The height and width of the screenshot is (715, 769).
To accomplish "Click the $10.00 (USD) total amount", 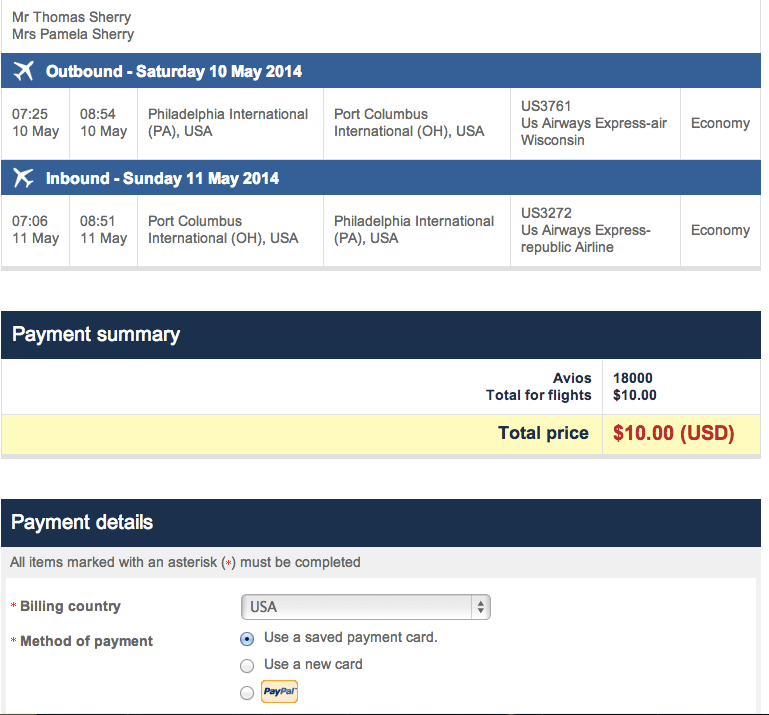I will coord(673,433).
